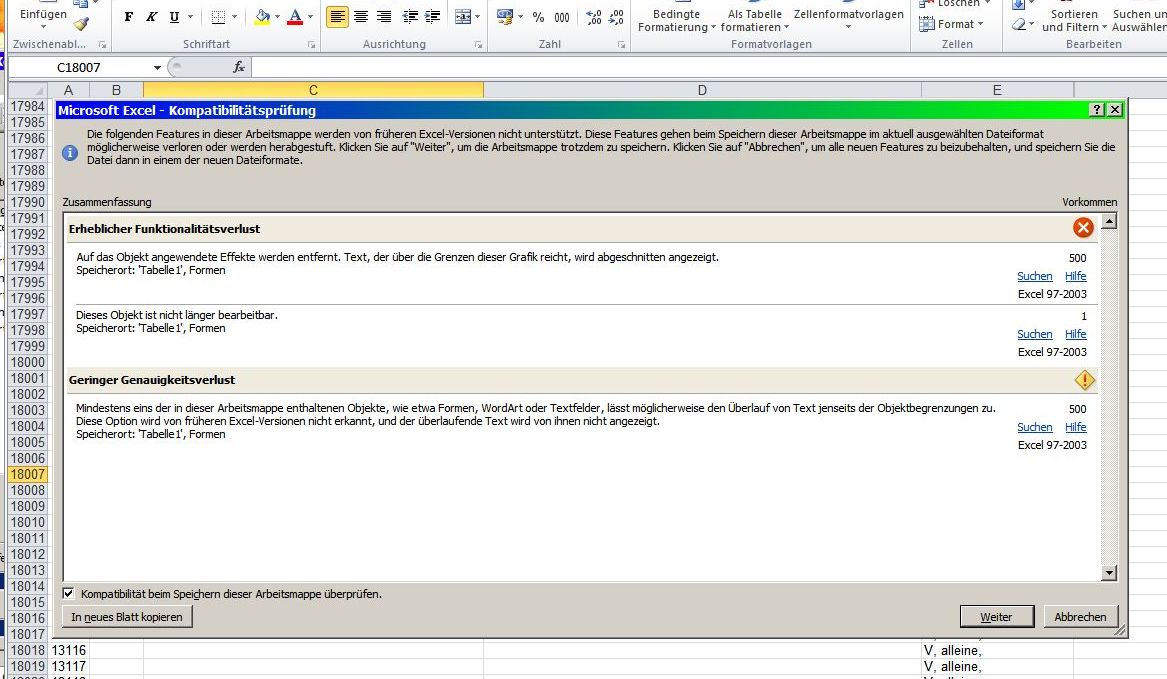This screenshot has height=679, width=1167.
Task: Increase indent in Ausrichtung group
Action: click(x=432, y=16)
